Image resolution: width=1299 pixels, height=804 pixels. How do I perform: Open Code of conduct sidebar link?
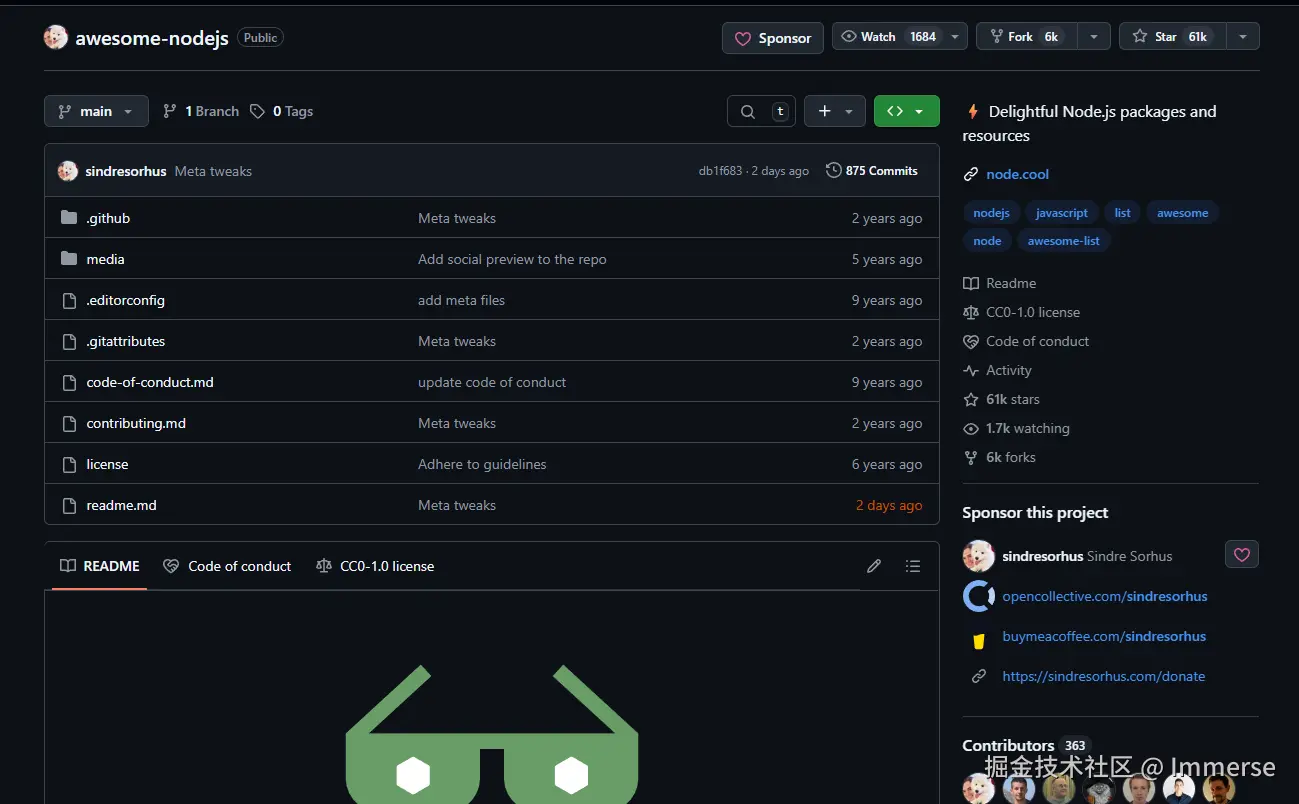1027,341
